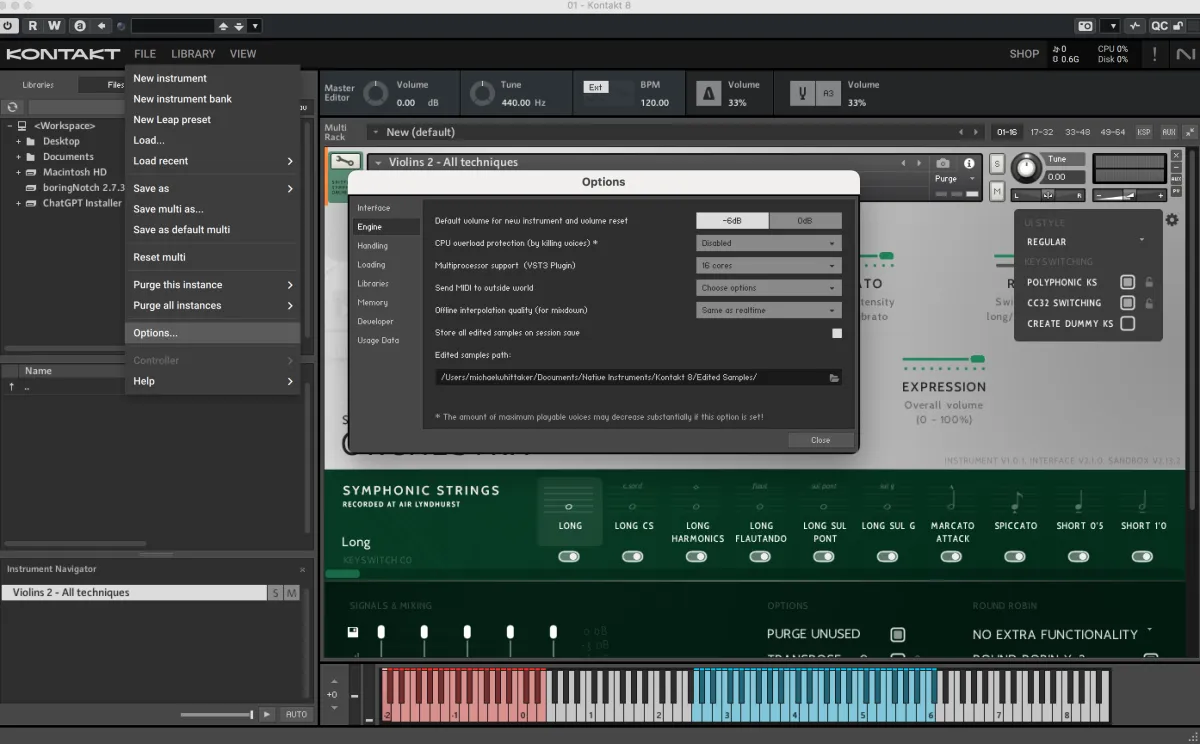Expand the Documents folder in the tree

[18, 157]
